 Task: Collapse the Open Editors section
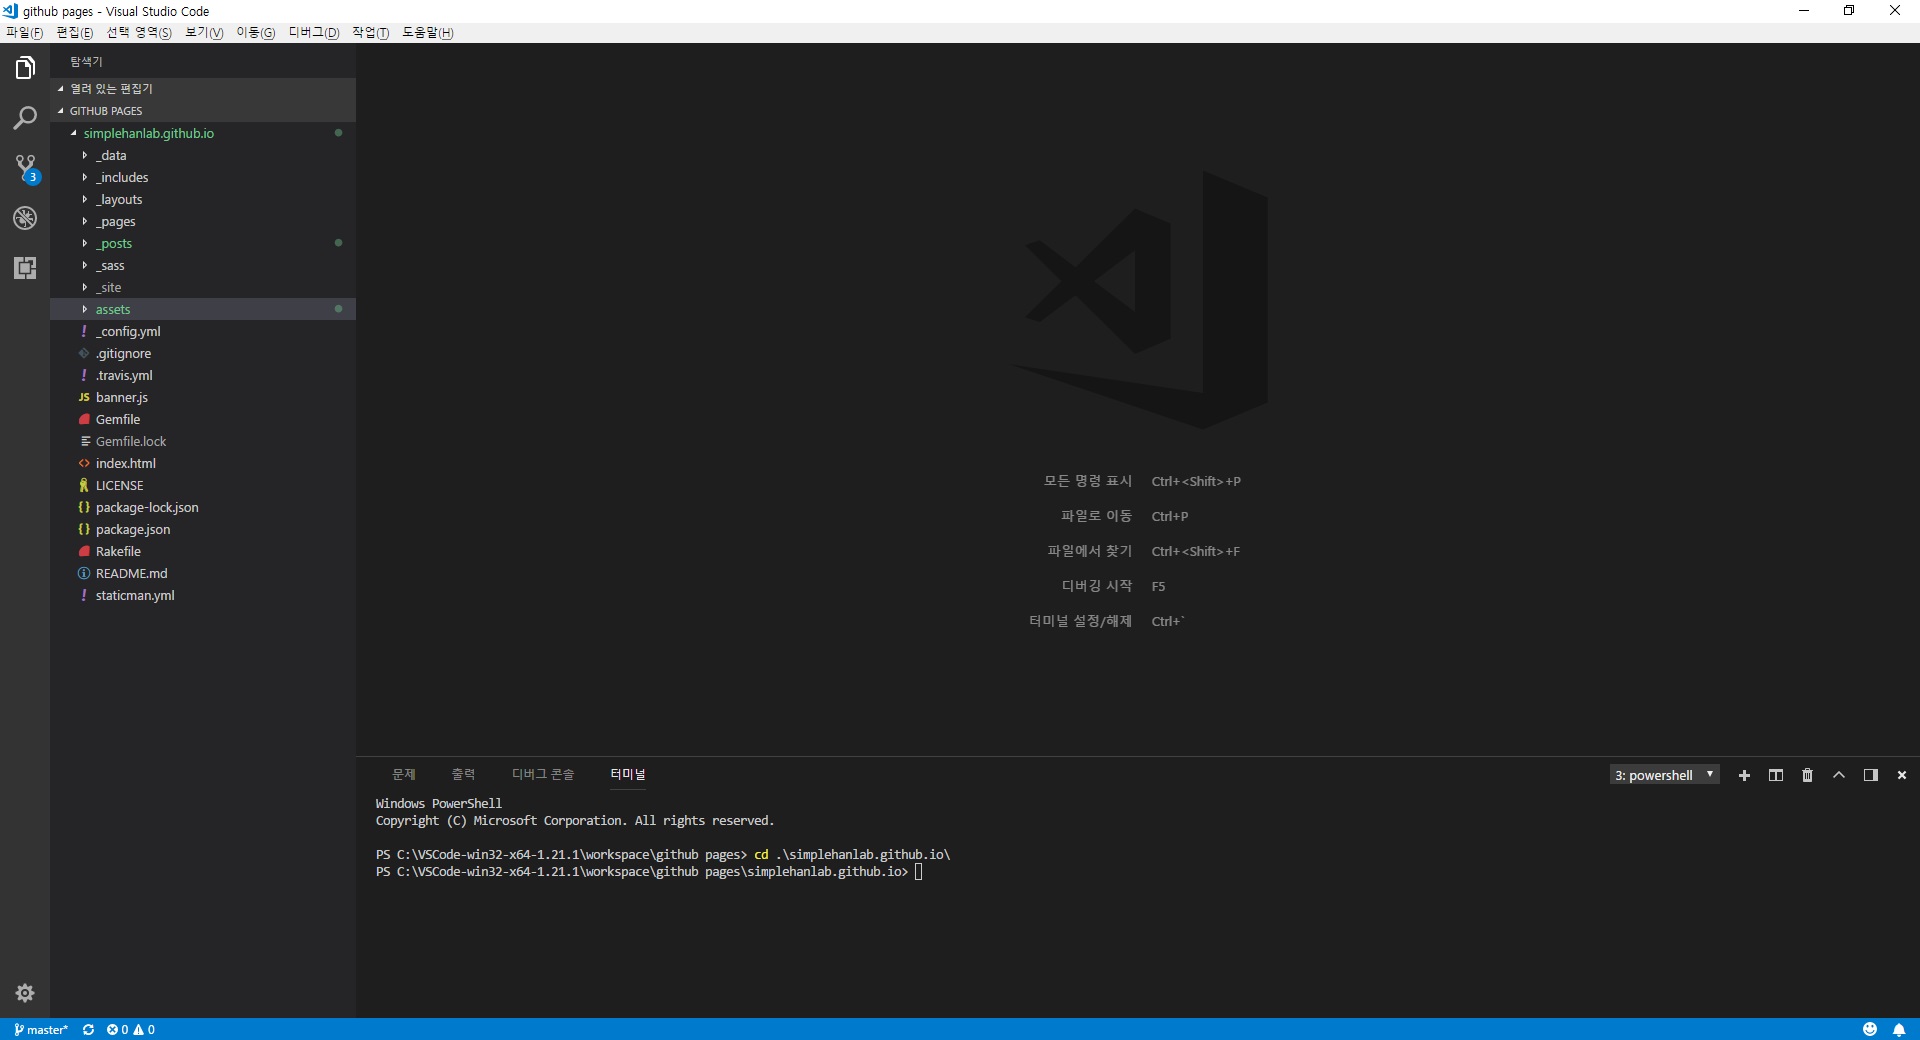click(203, 89)
